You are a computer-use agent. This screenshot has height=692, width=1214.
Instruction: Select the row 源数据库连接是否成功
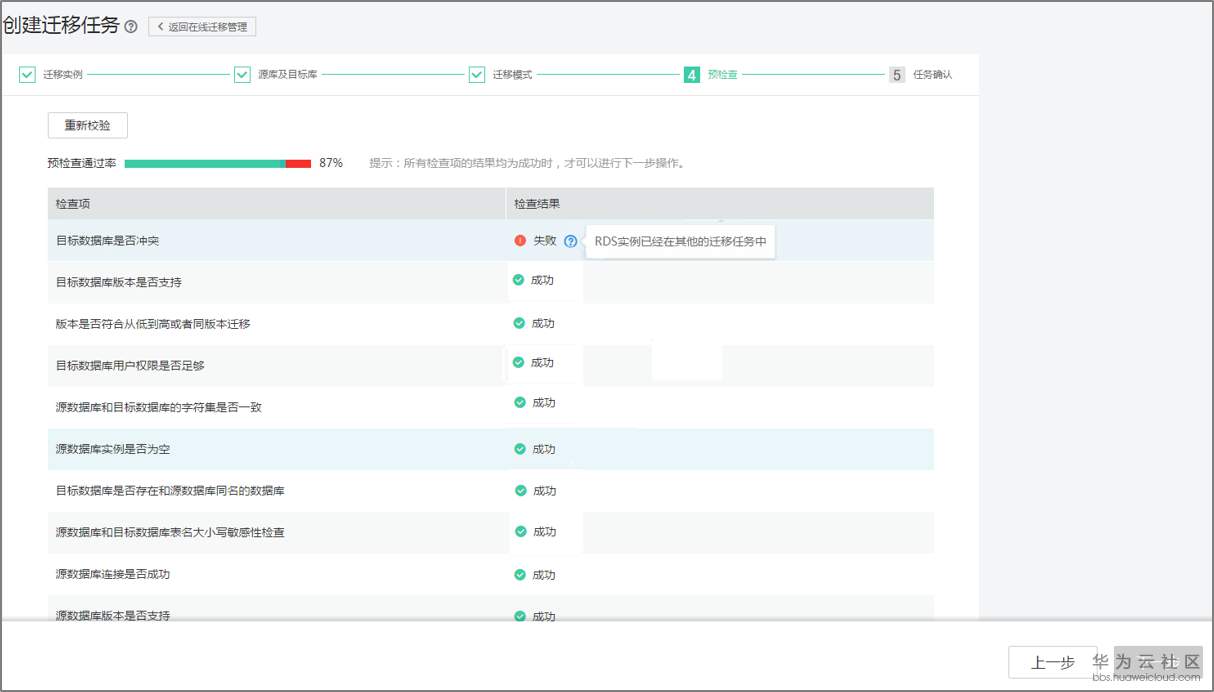click(x=491, y=574)
